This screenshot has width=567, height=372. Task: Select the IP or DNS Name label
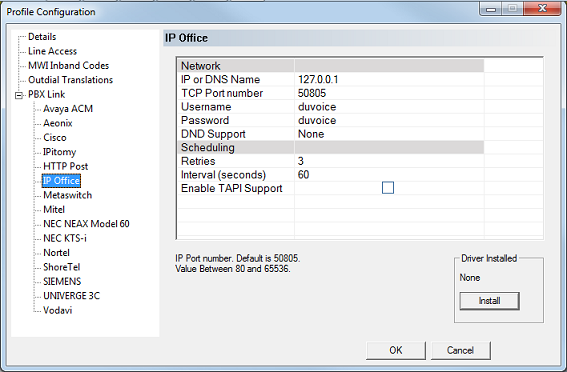click(x=221, y=80)
